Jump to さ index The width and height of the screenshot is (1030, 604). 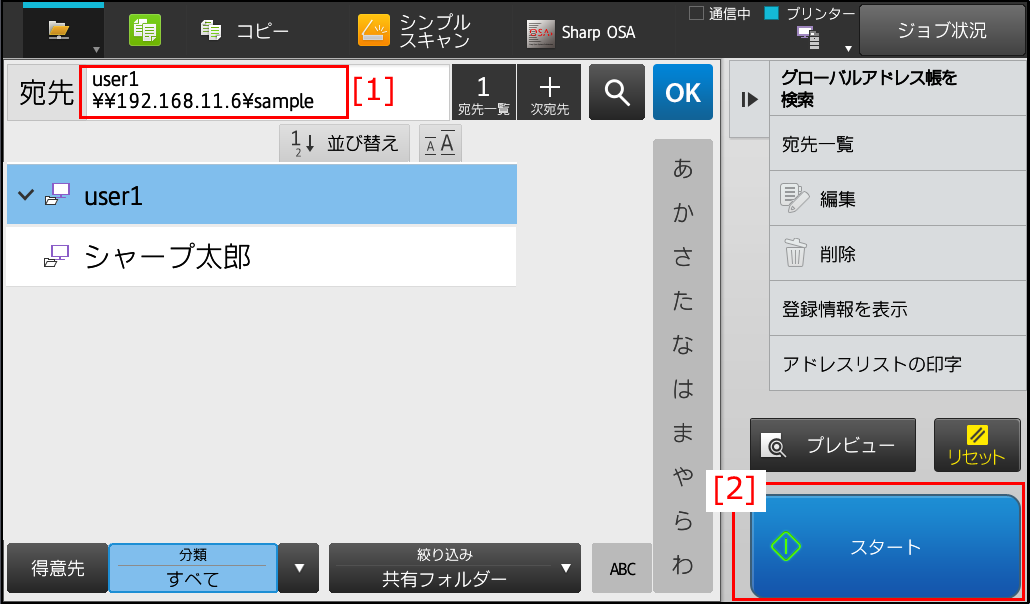tap(683, 258)
